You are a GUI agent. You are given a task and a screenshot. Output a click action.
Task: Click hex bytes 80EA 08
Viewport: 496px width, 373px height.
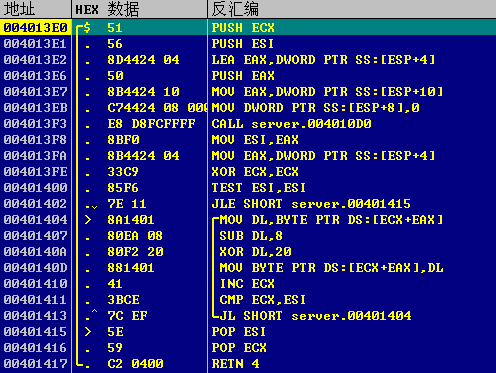point(135,236)
